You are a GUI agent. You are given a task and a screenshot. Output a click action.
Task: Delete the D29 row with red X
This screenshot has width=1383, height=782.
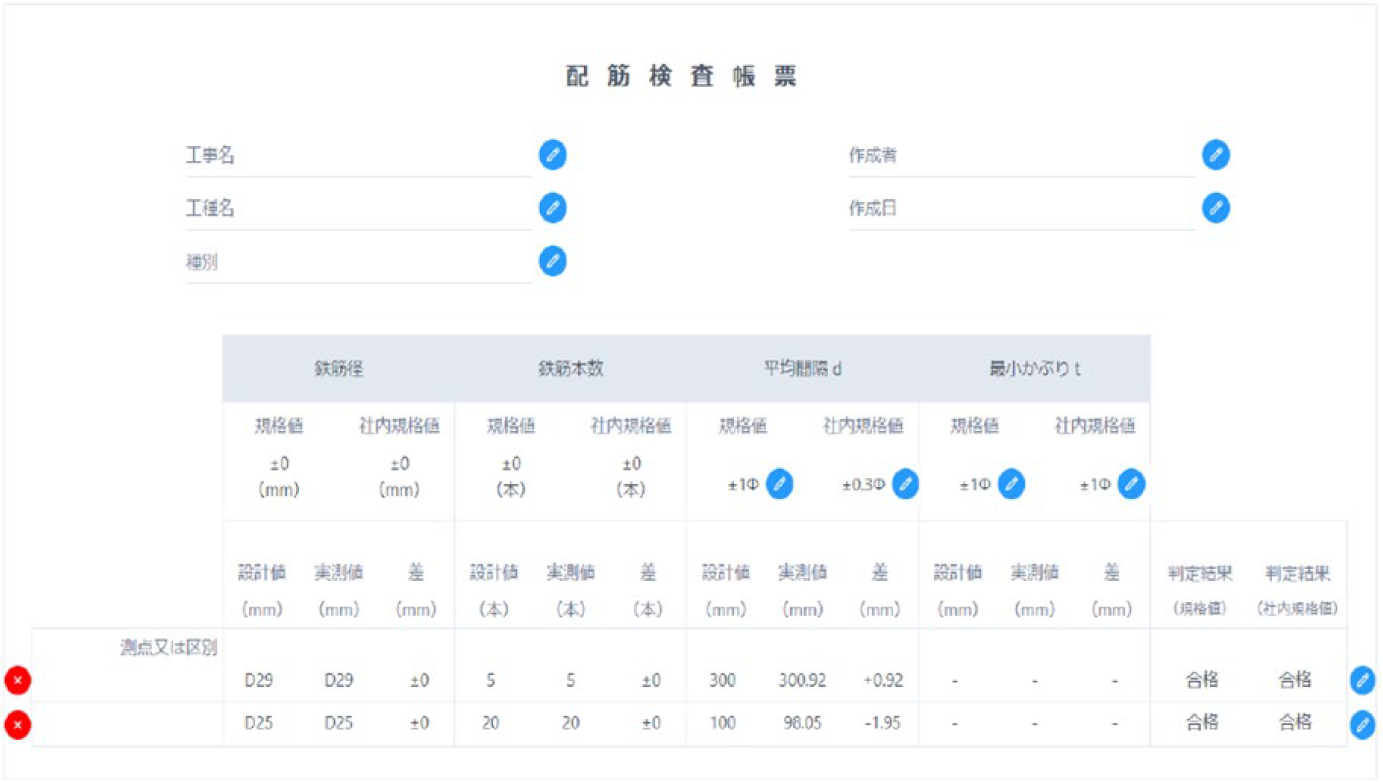(17, 681)
